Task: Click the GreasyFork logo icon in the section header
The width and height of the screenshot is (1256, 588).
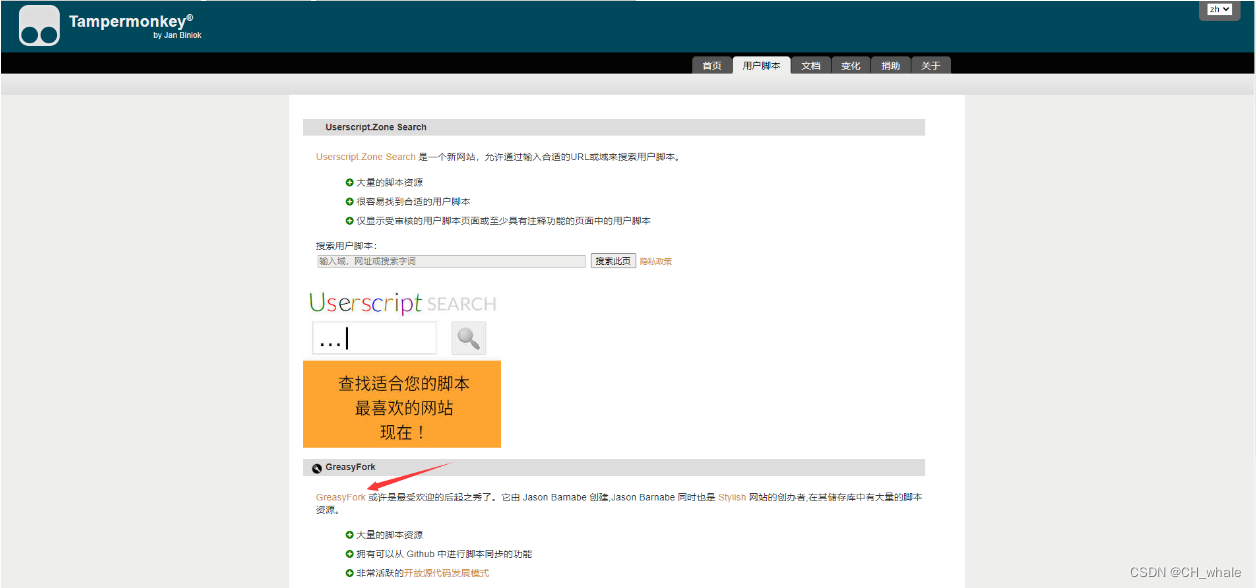Action: pos(316,467)
